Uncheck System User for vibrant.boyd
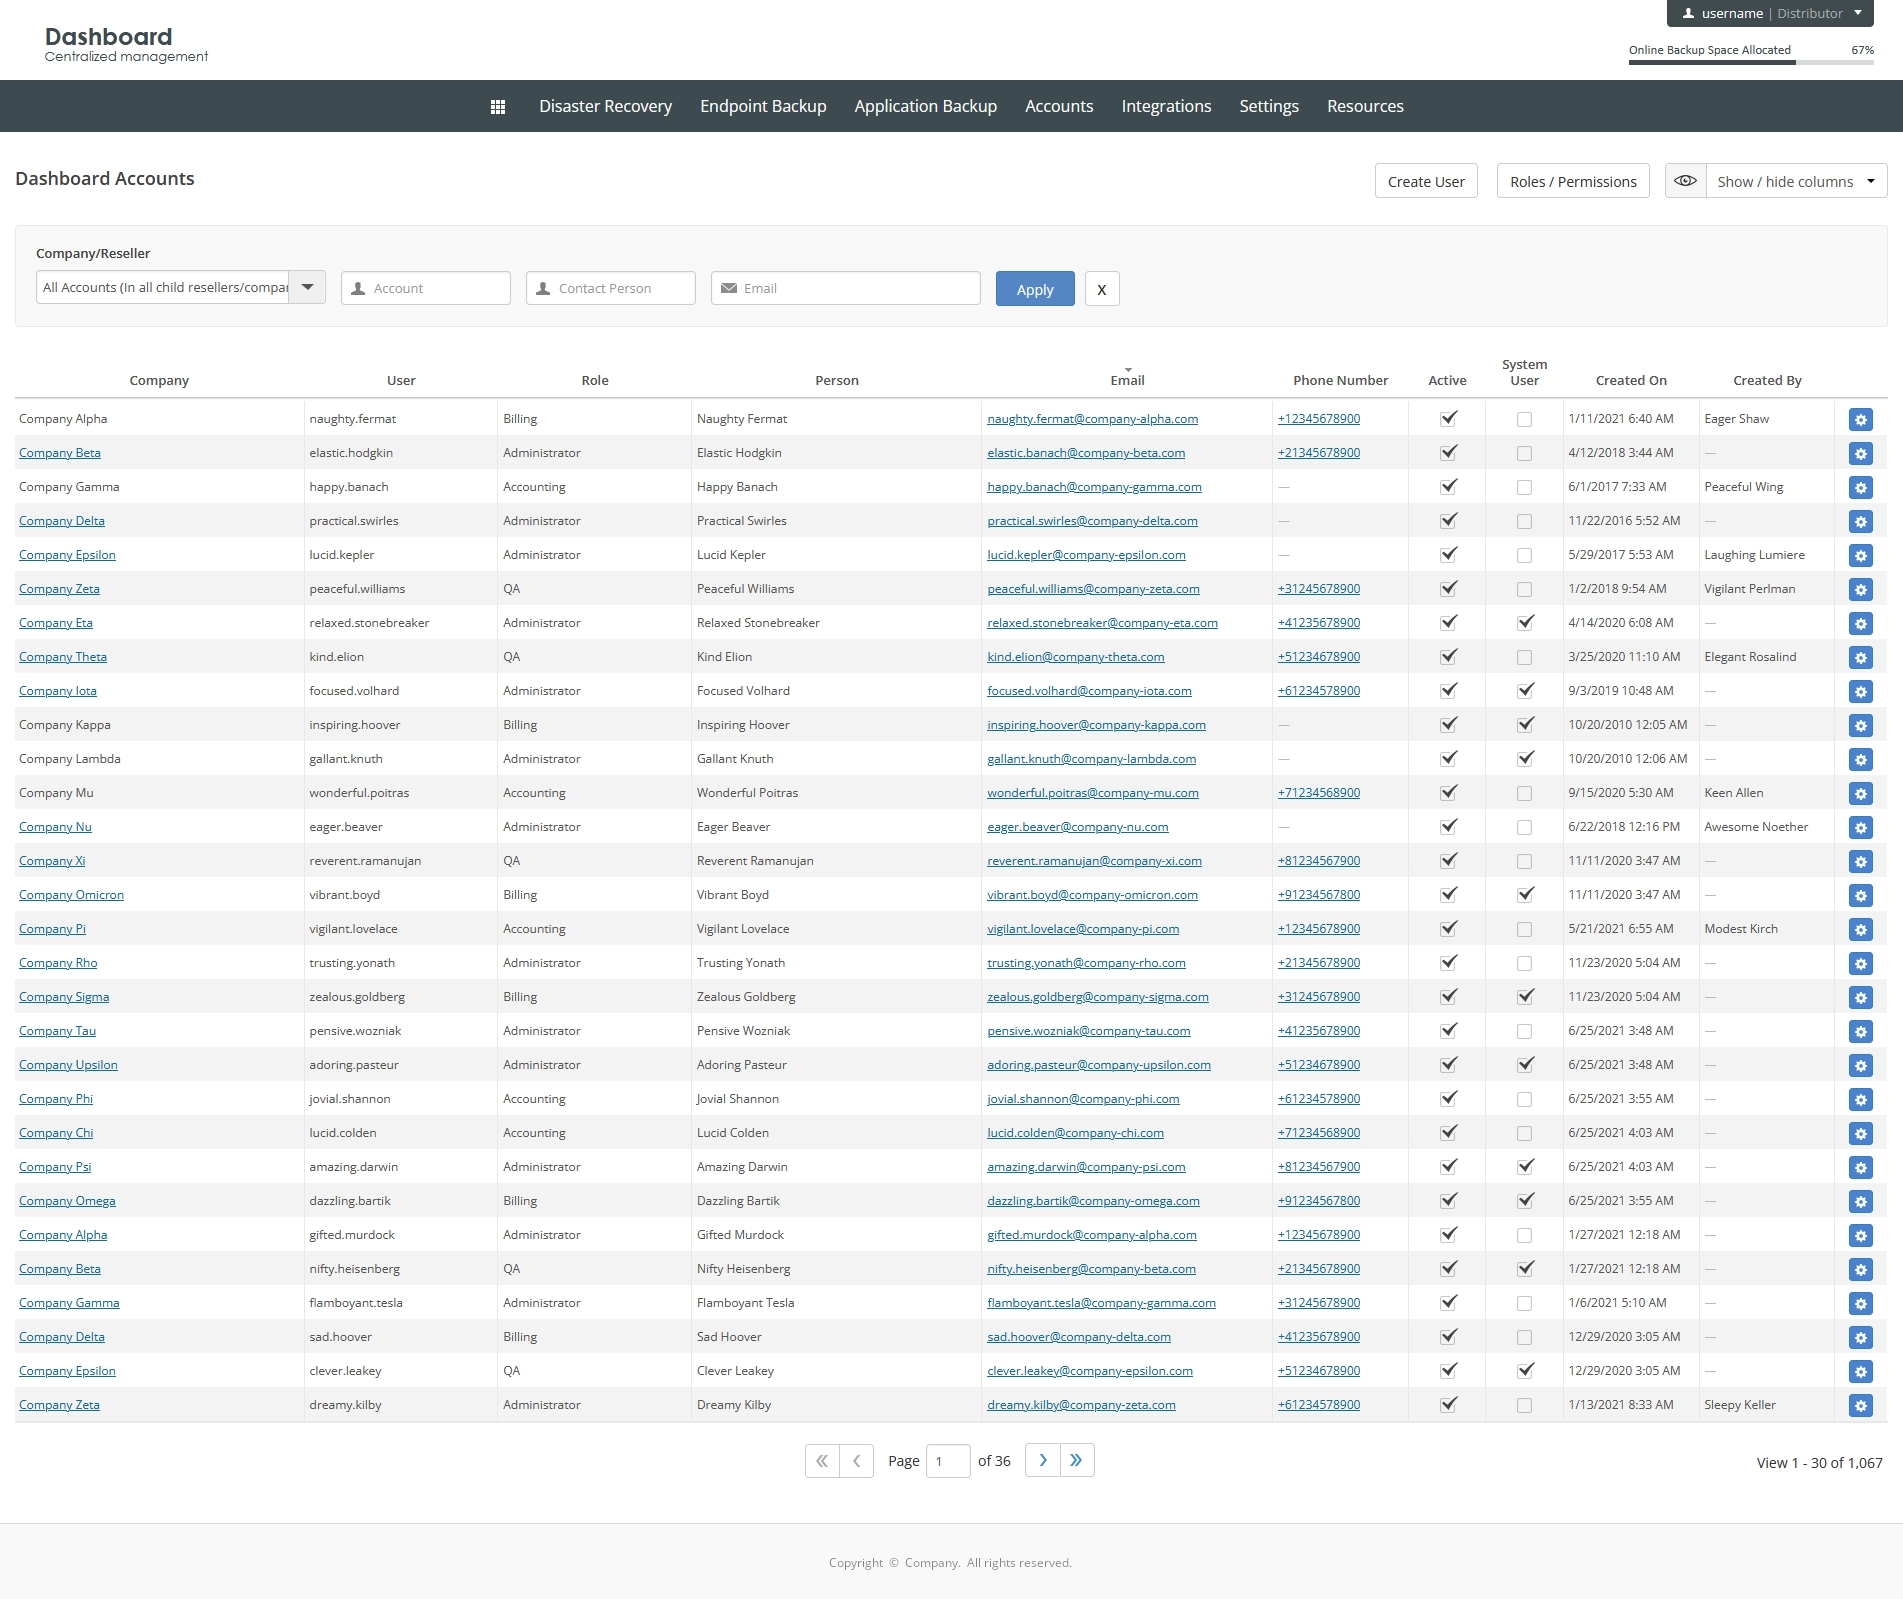The image size is (1903, 1599). point(1525,895)
